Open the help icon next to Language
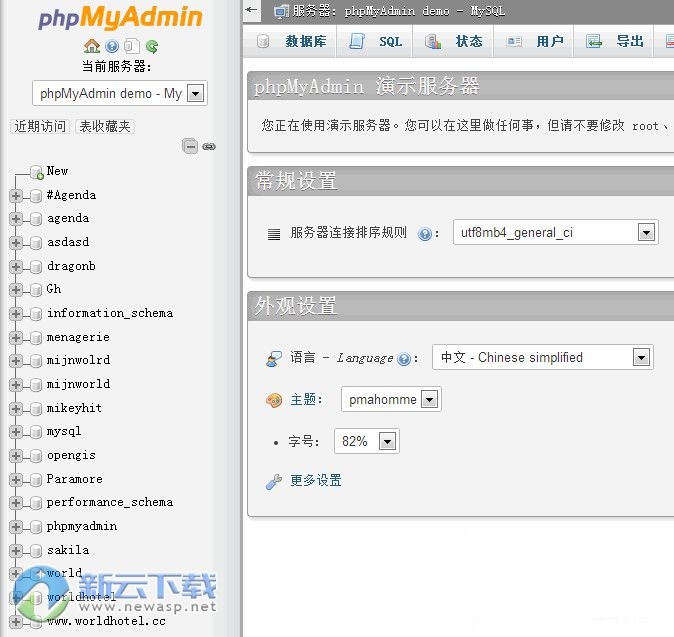The height and width of the screenshot is (637, 674). (x=404, y=358)
